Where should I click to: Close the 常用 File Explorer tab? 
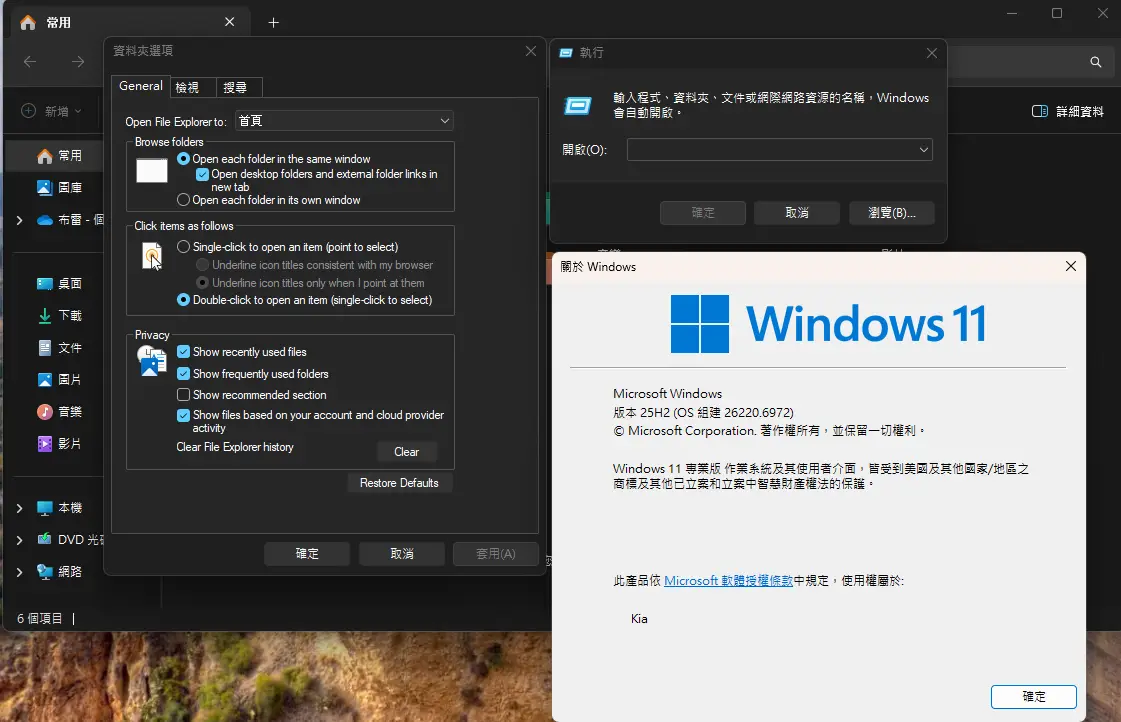[x=229, y=22]
